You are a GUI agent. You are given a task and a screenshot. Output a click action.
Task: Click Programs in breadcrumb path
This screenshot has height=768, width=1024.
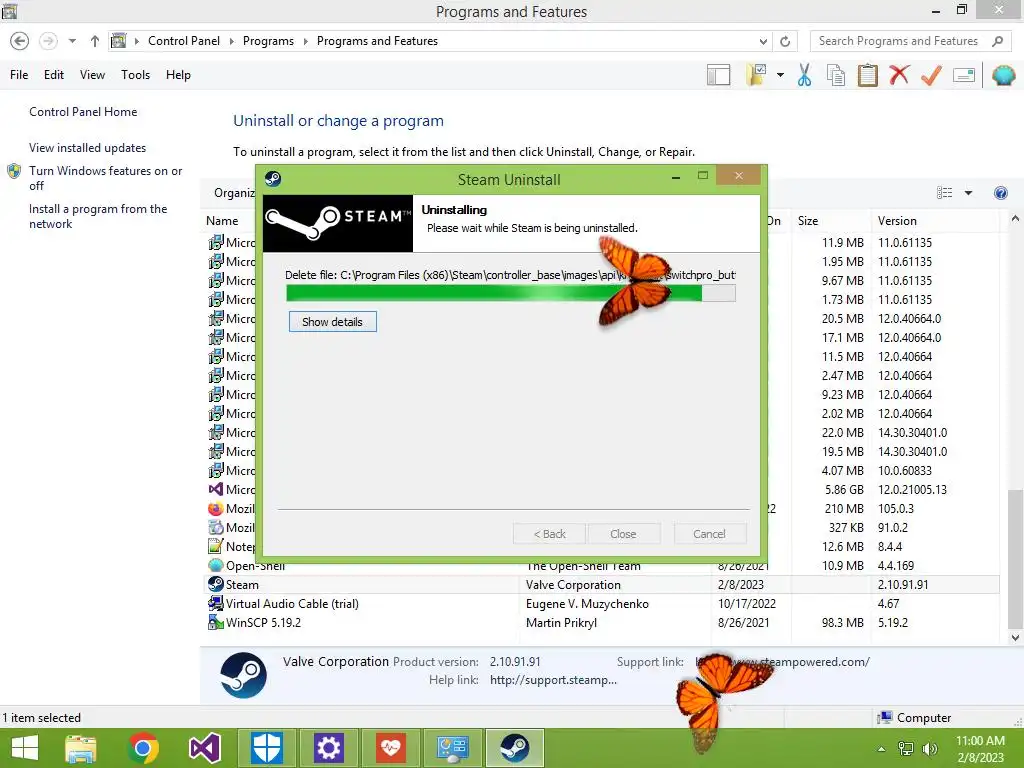click(x=268, y=41)
